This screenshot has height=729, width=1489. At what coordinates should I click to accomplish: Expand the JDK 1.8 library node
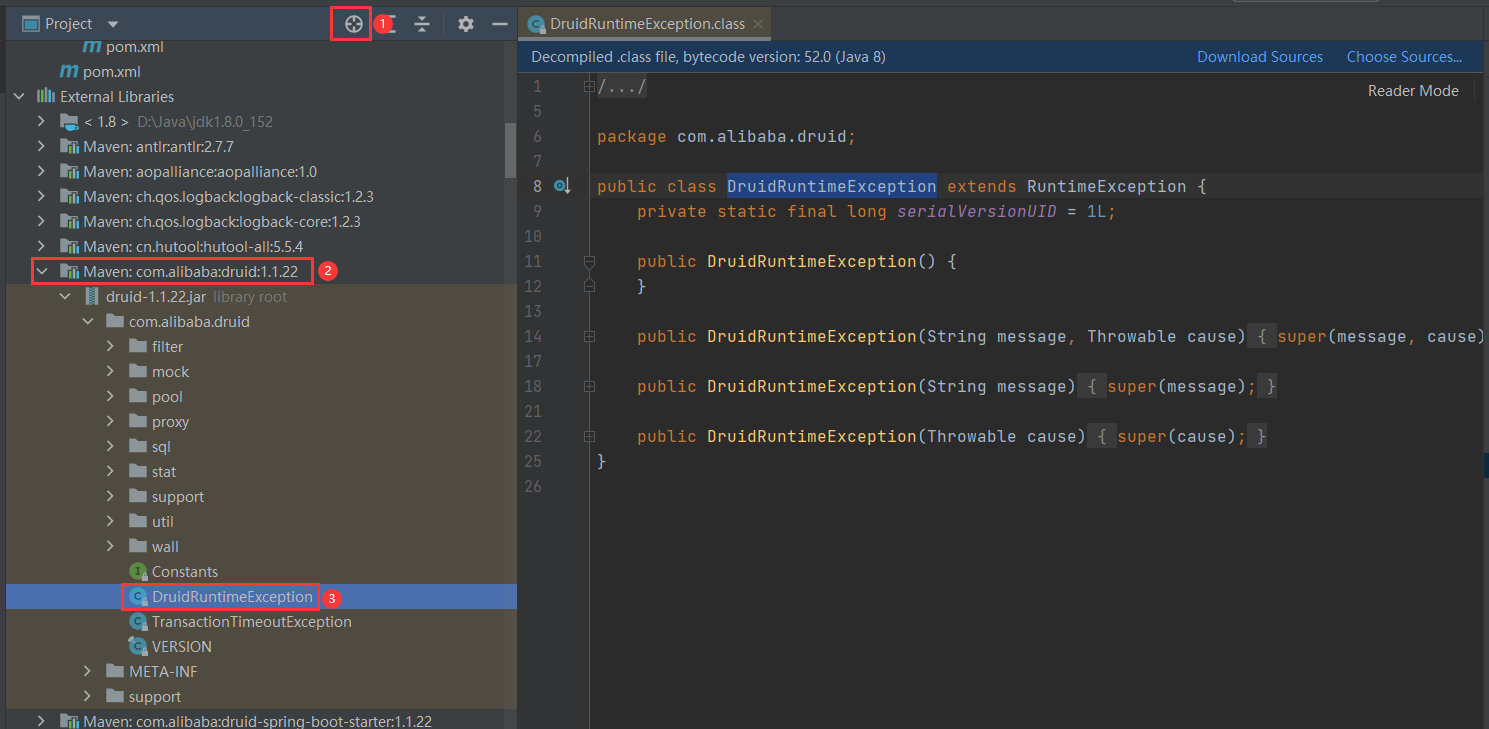point(41,122)
